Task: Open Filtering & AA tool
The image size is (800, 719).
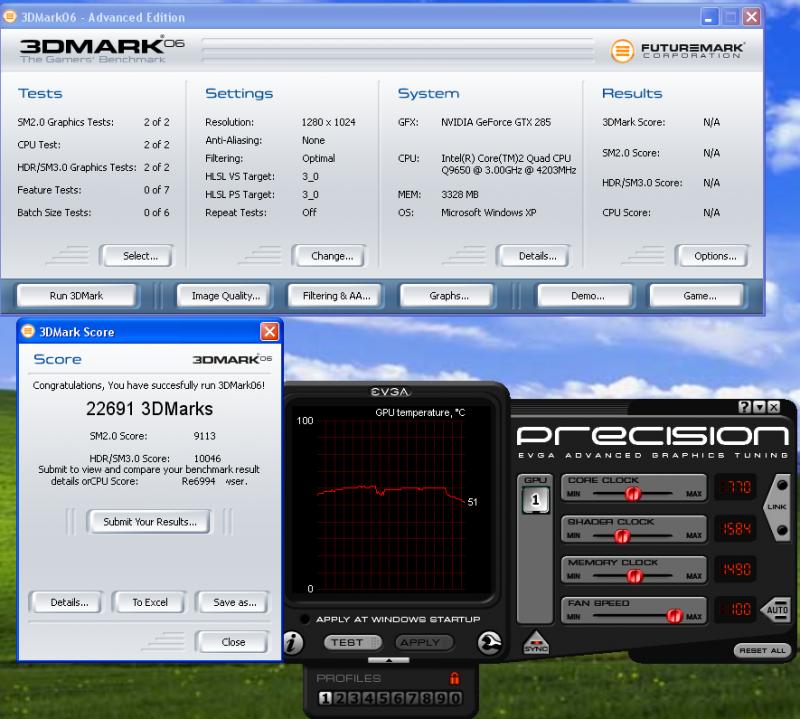Action: 336,296
